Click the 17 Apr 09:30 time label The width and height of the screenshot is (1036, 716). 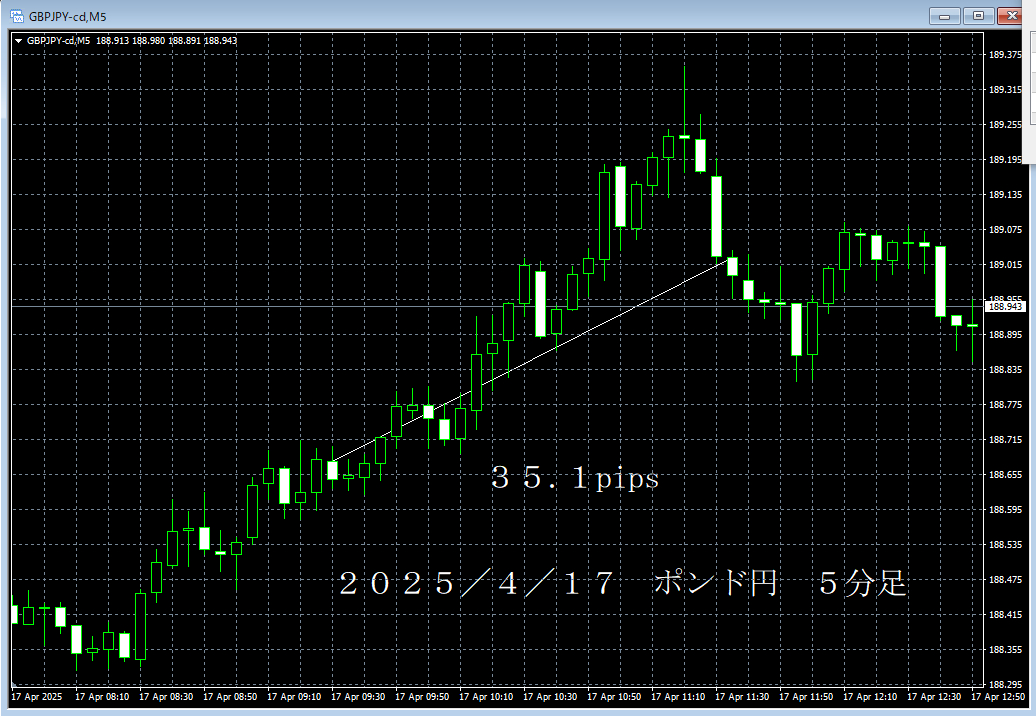tap(358, 697)
